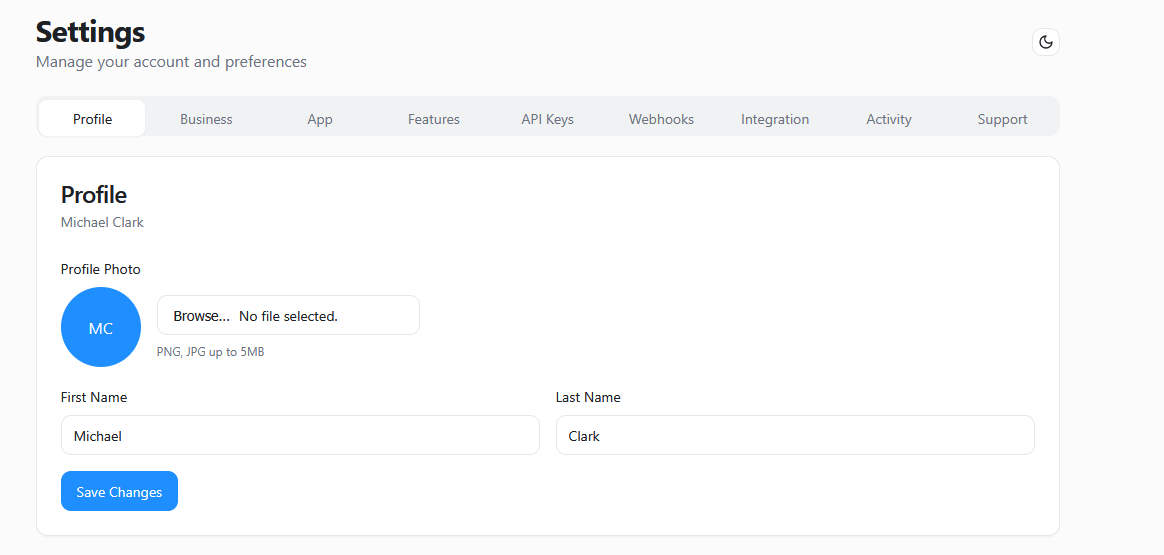1164x555 pixels.
Task: Click the 'First Name' label
Action: [94, 397]
